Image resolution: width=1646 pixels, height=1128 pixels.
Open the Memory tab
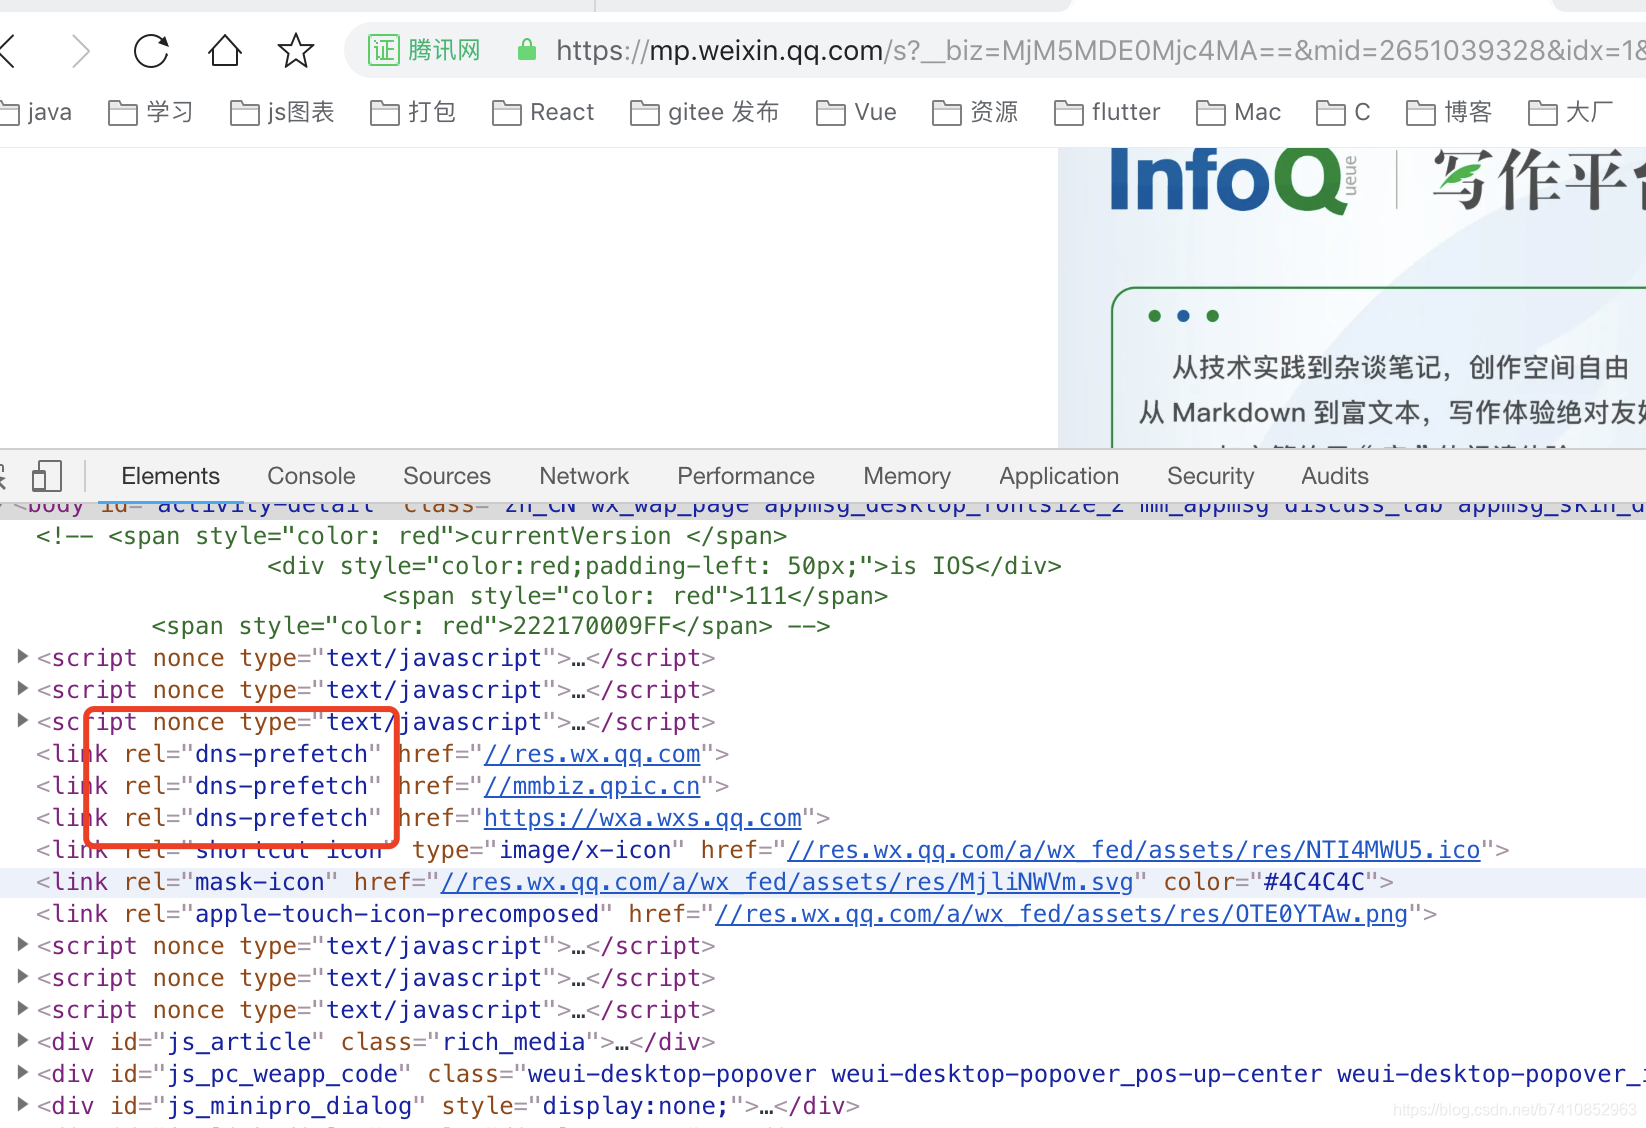coord(907,476)
